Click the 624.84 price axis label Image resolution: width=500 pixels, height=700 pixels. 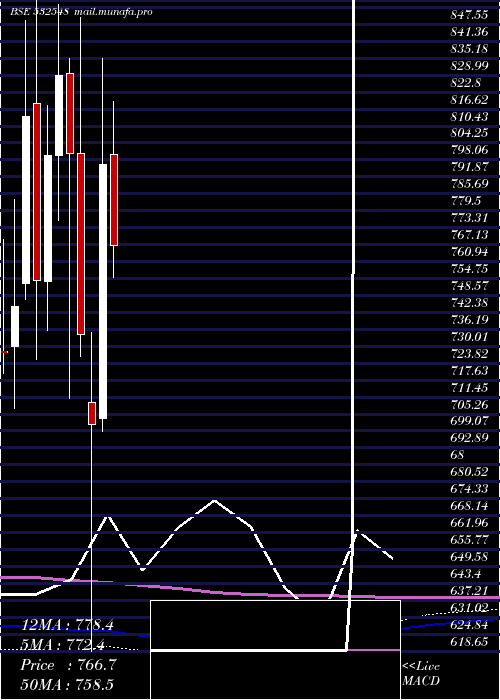[x=469, y=625]
